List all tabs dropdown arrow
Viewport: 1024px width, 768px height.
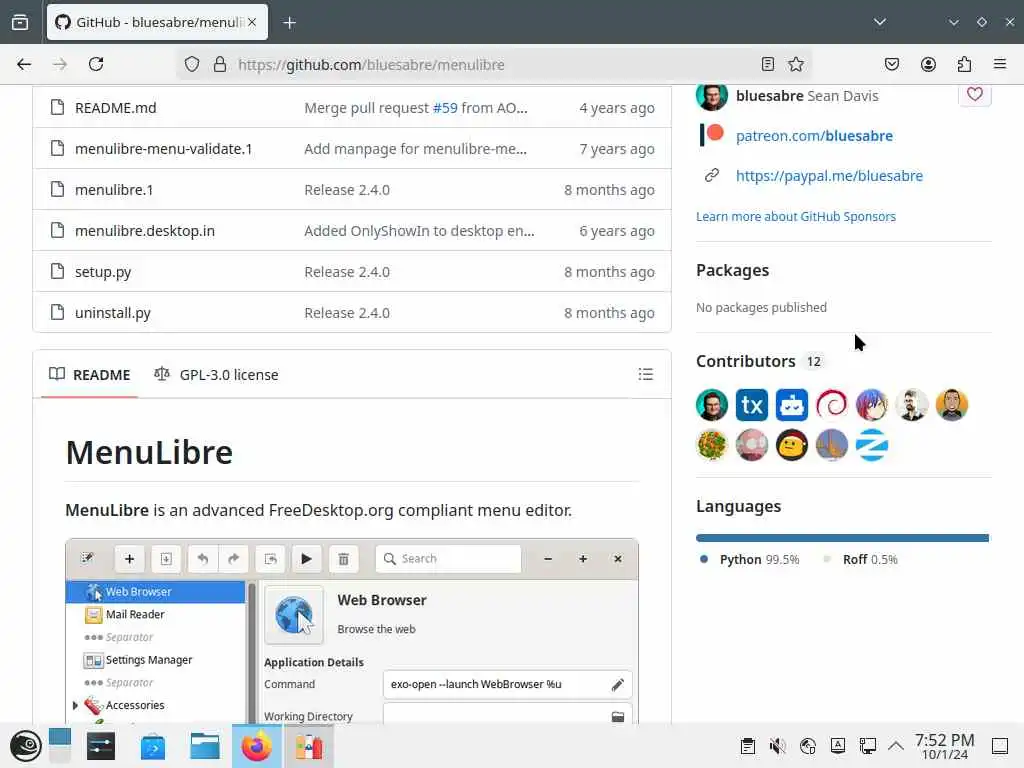880,22
